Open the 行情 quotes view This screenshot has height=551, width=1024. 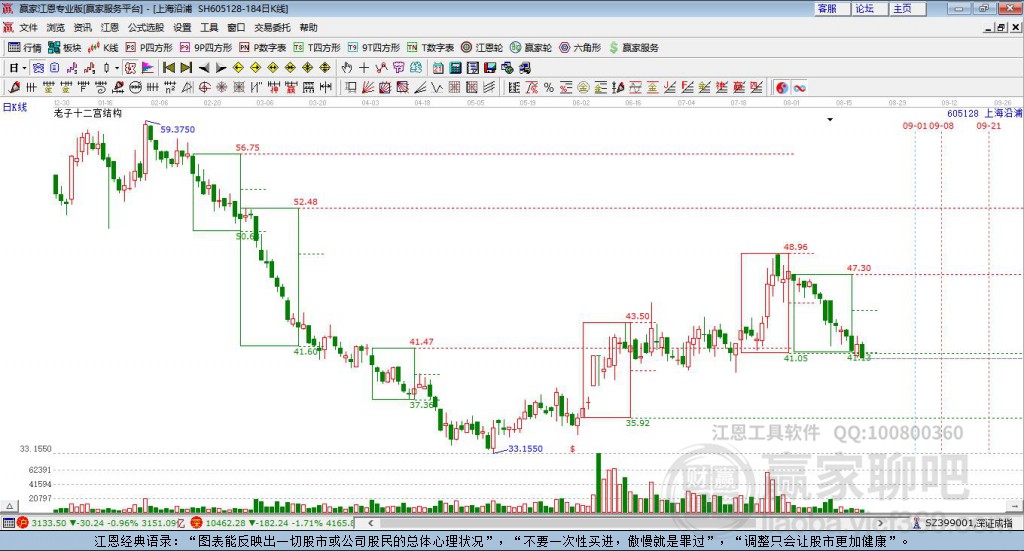tap(25, 48)
